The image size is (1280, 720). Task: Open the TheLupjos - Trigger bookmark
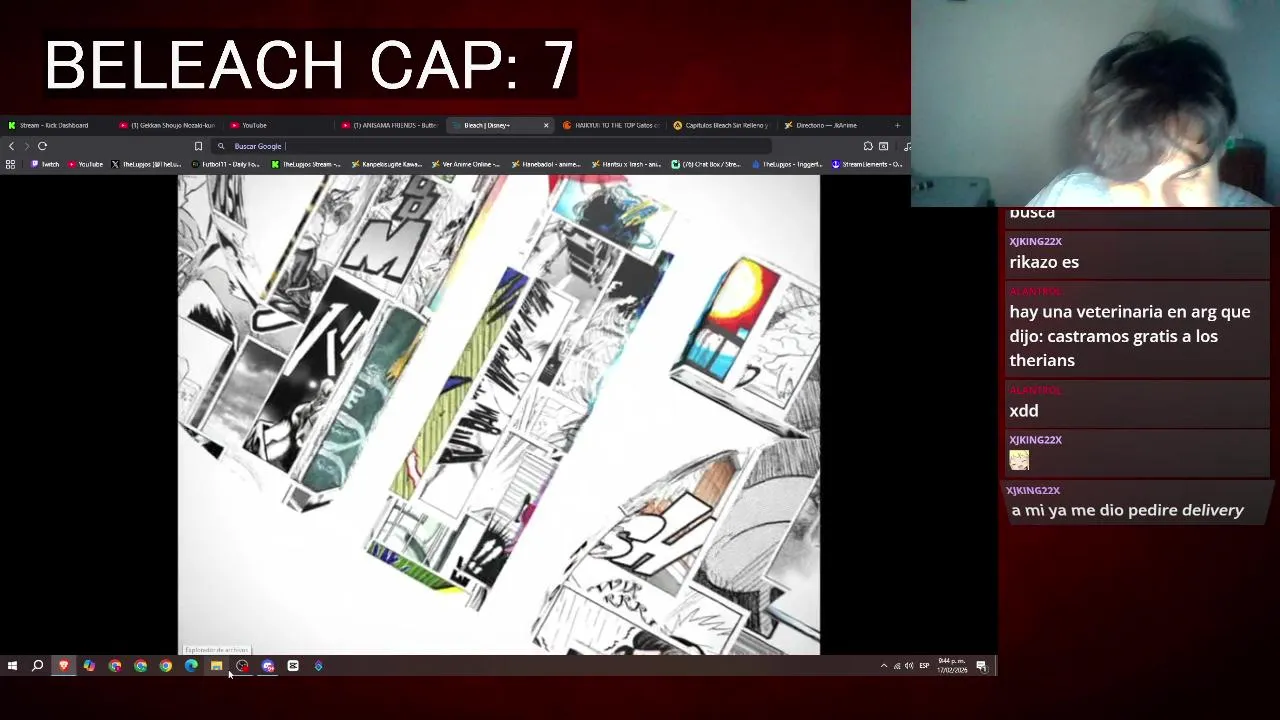(787, 164)
